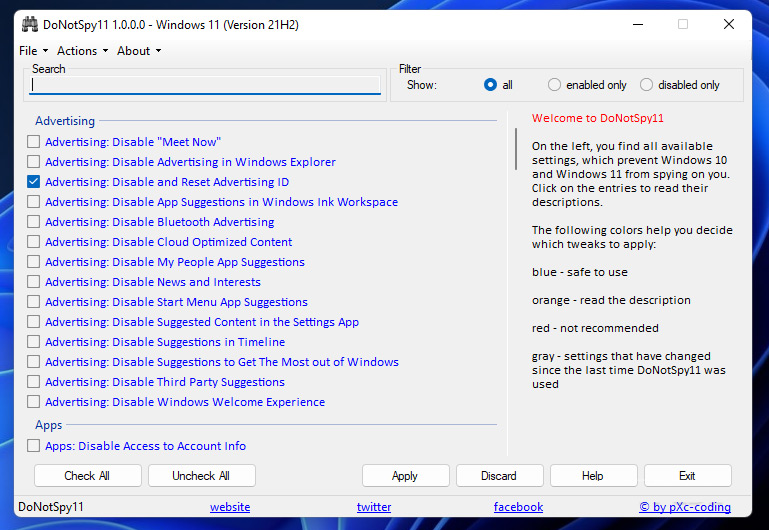Check Disable Suggestions to Get The Most out of Windows
Image resolution: width=769 pixels, height=530 pixels.
(x=33, y=362)
